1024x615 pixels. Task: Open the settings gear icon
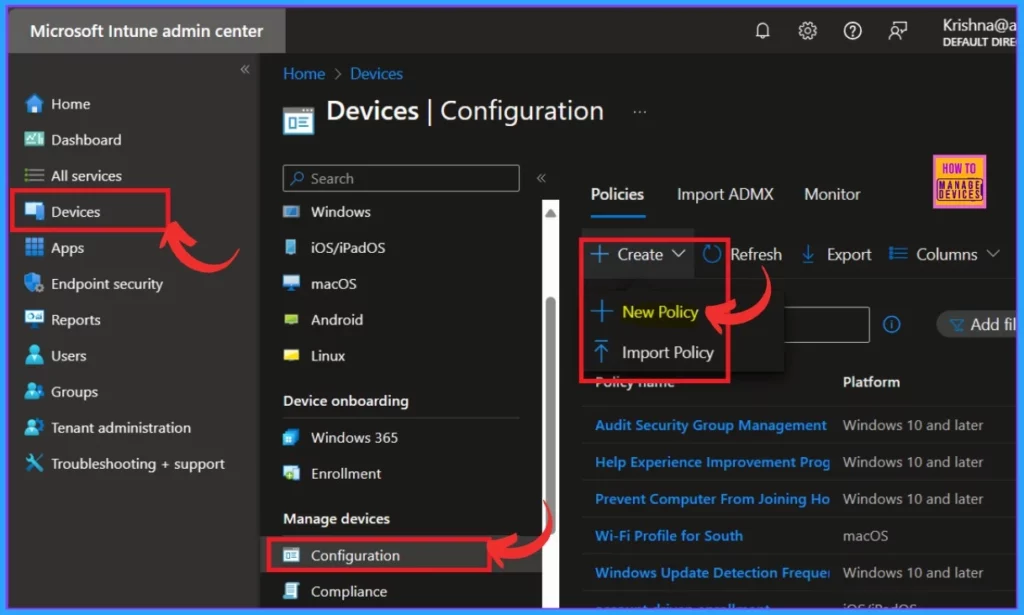coord(807,31)
